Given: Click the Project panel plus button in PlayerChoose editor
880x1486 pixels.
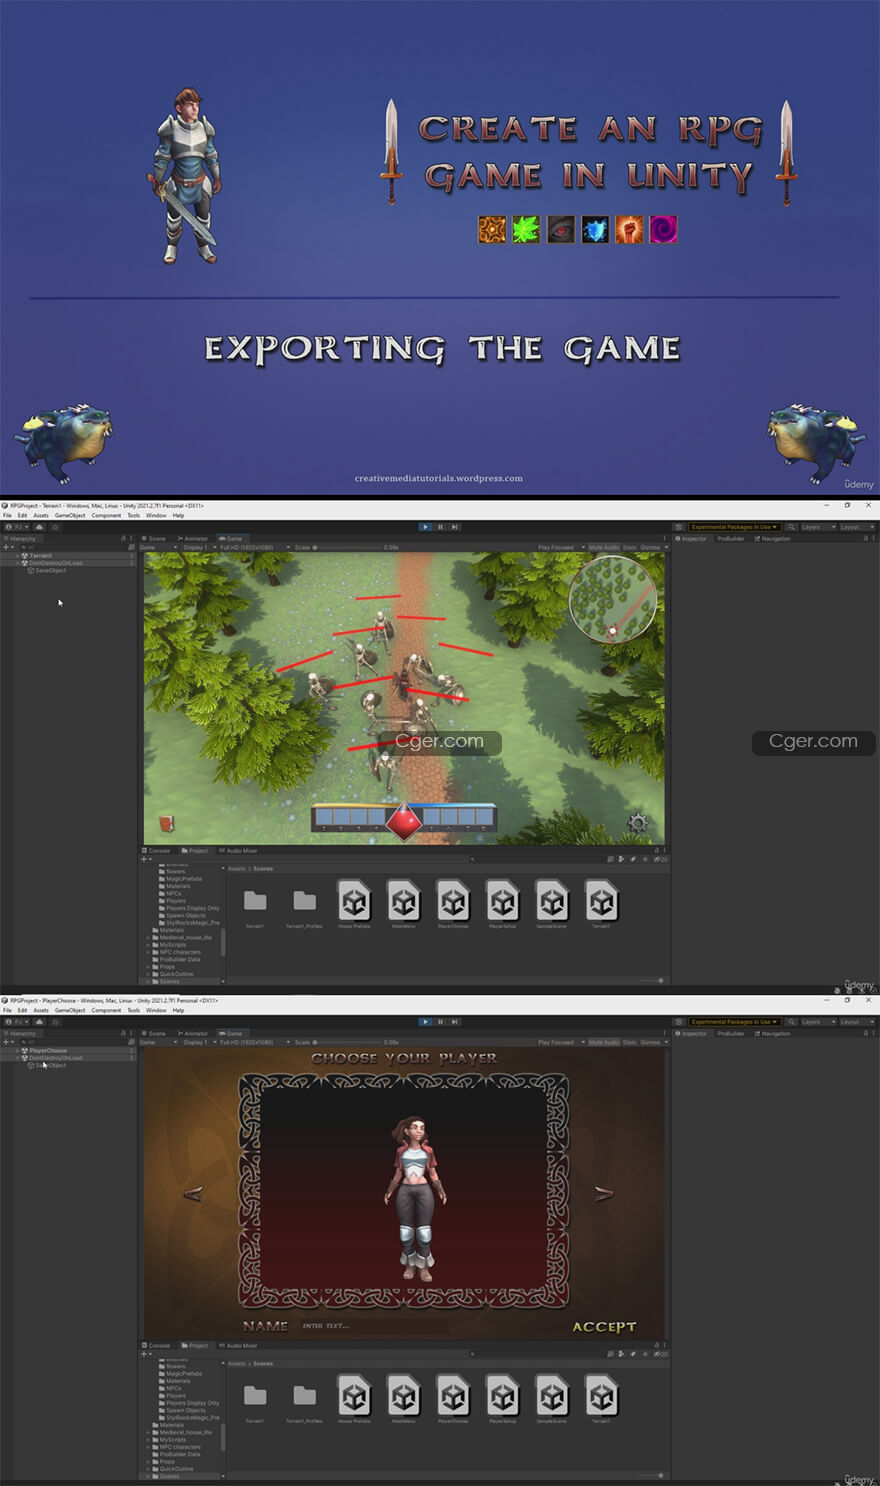Looking at the screenshot, I should click(145, 1354).
